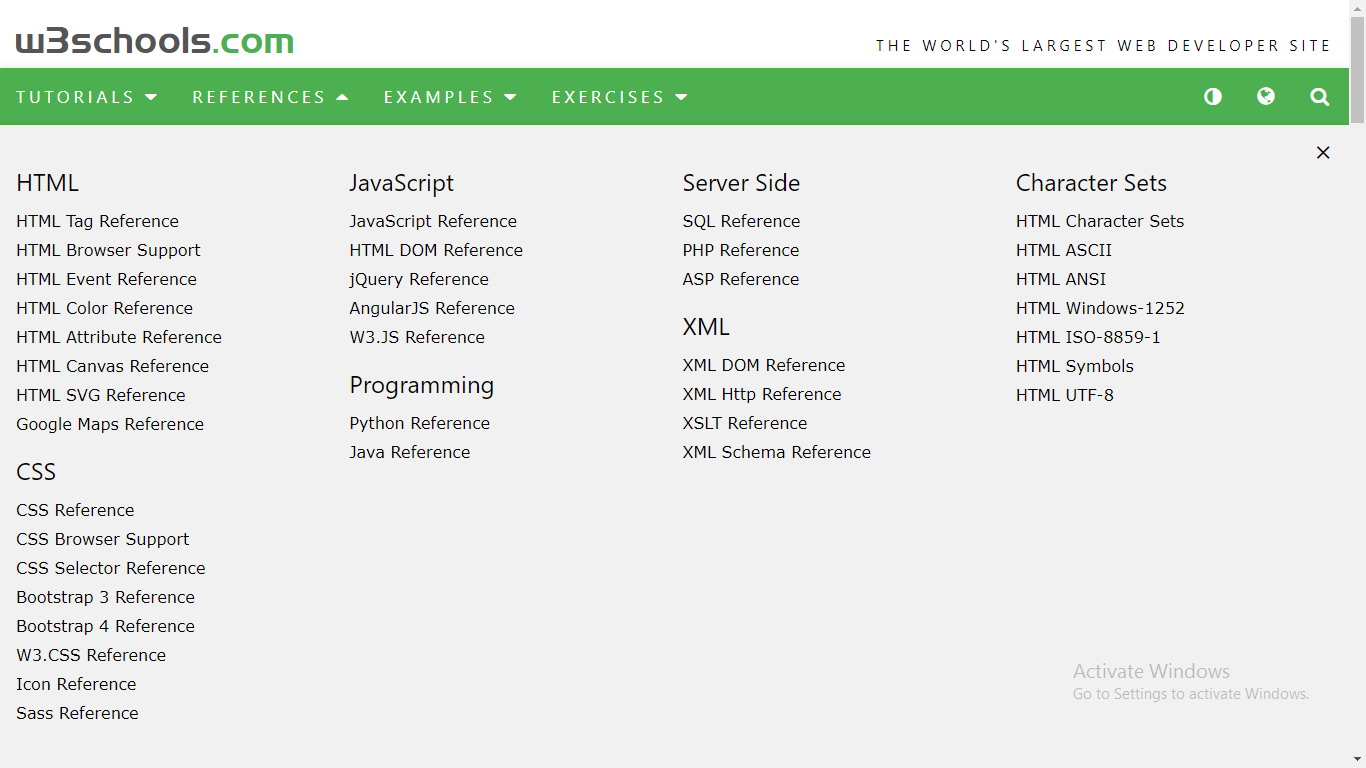Open PHP Reference
The width and height of the screenshot is (1366, 768).
point(741,250)
